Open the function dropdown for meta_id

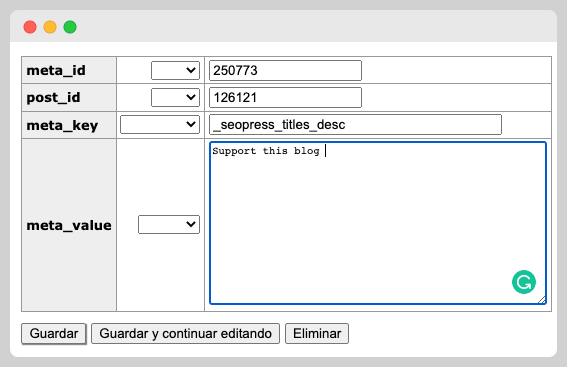[175, 70]
